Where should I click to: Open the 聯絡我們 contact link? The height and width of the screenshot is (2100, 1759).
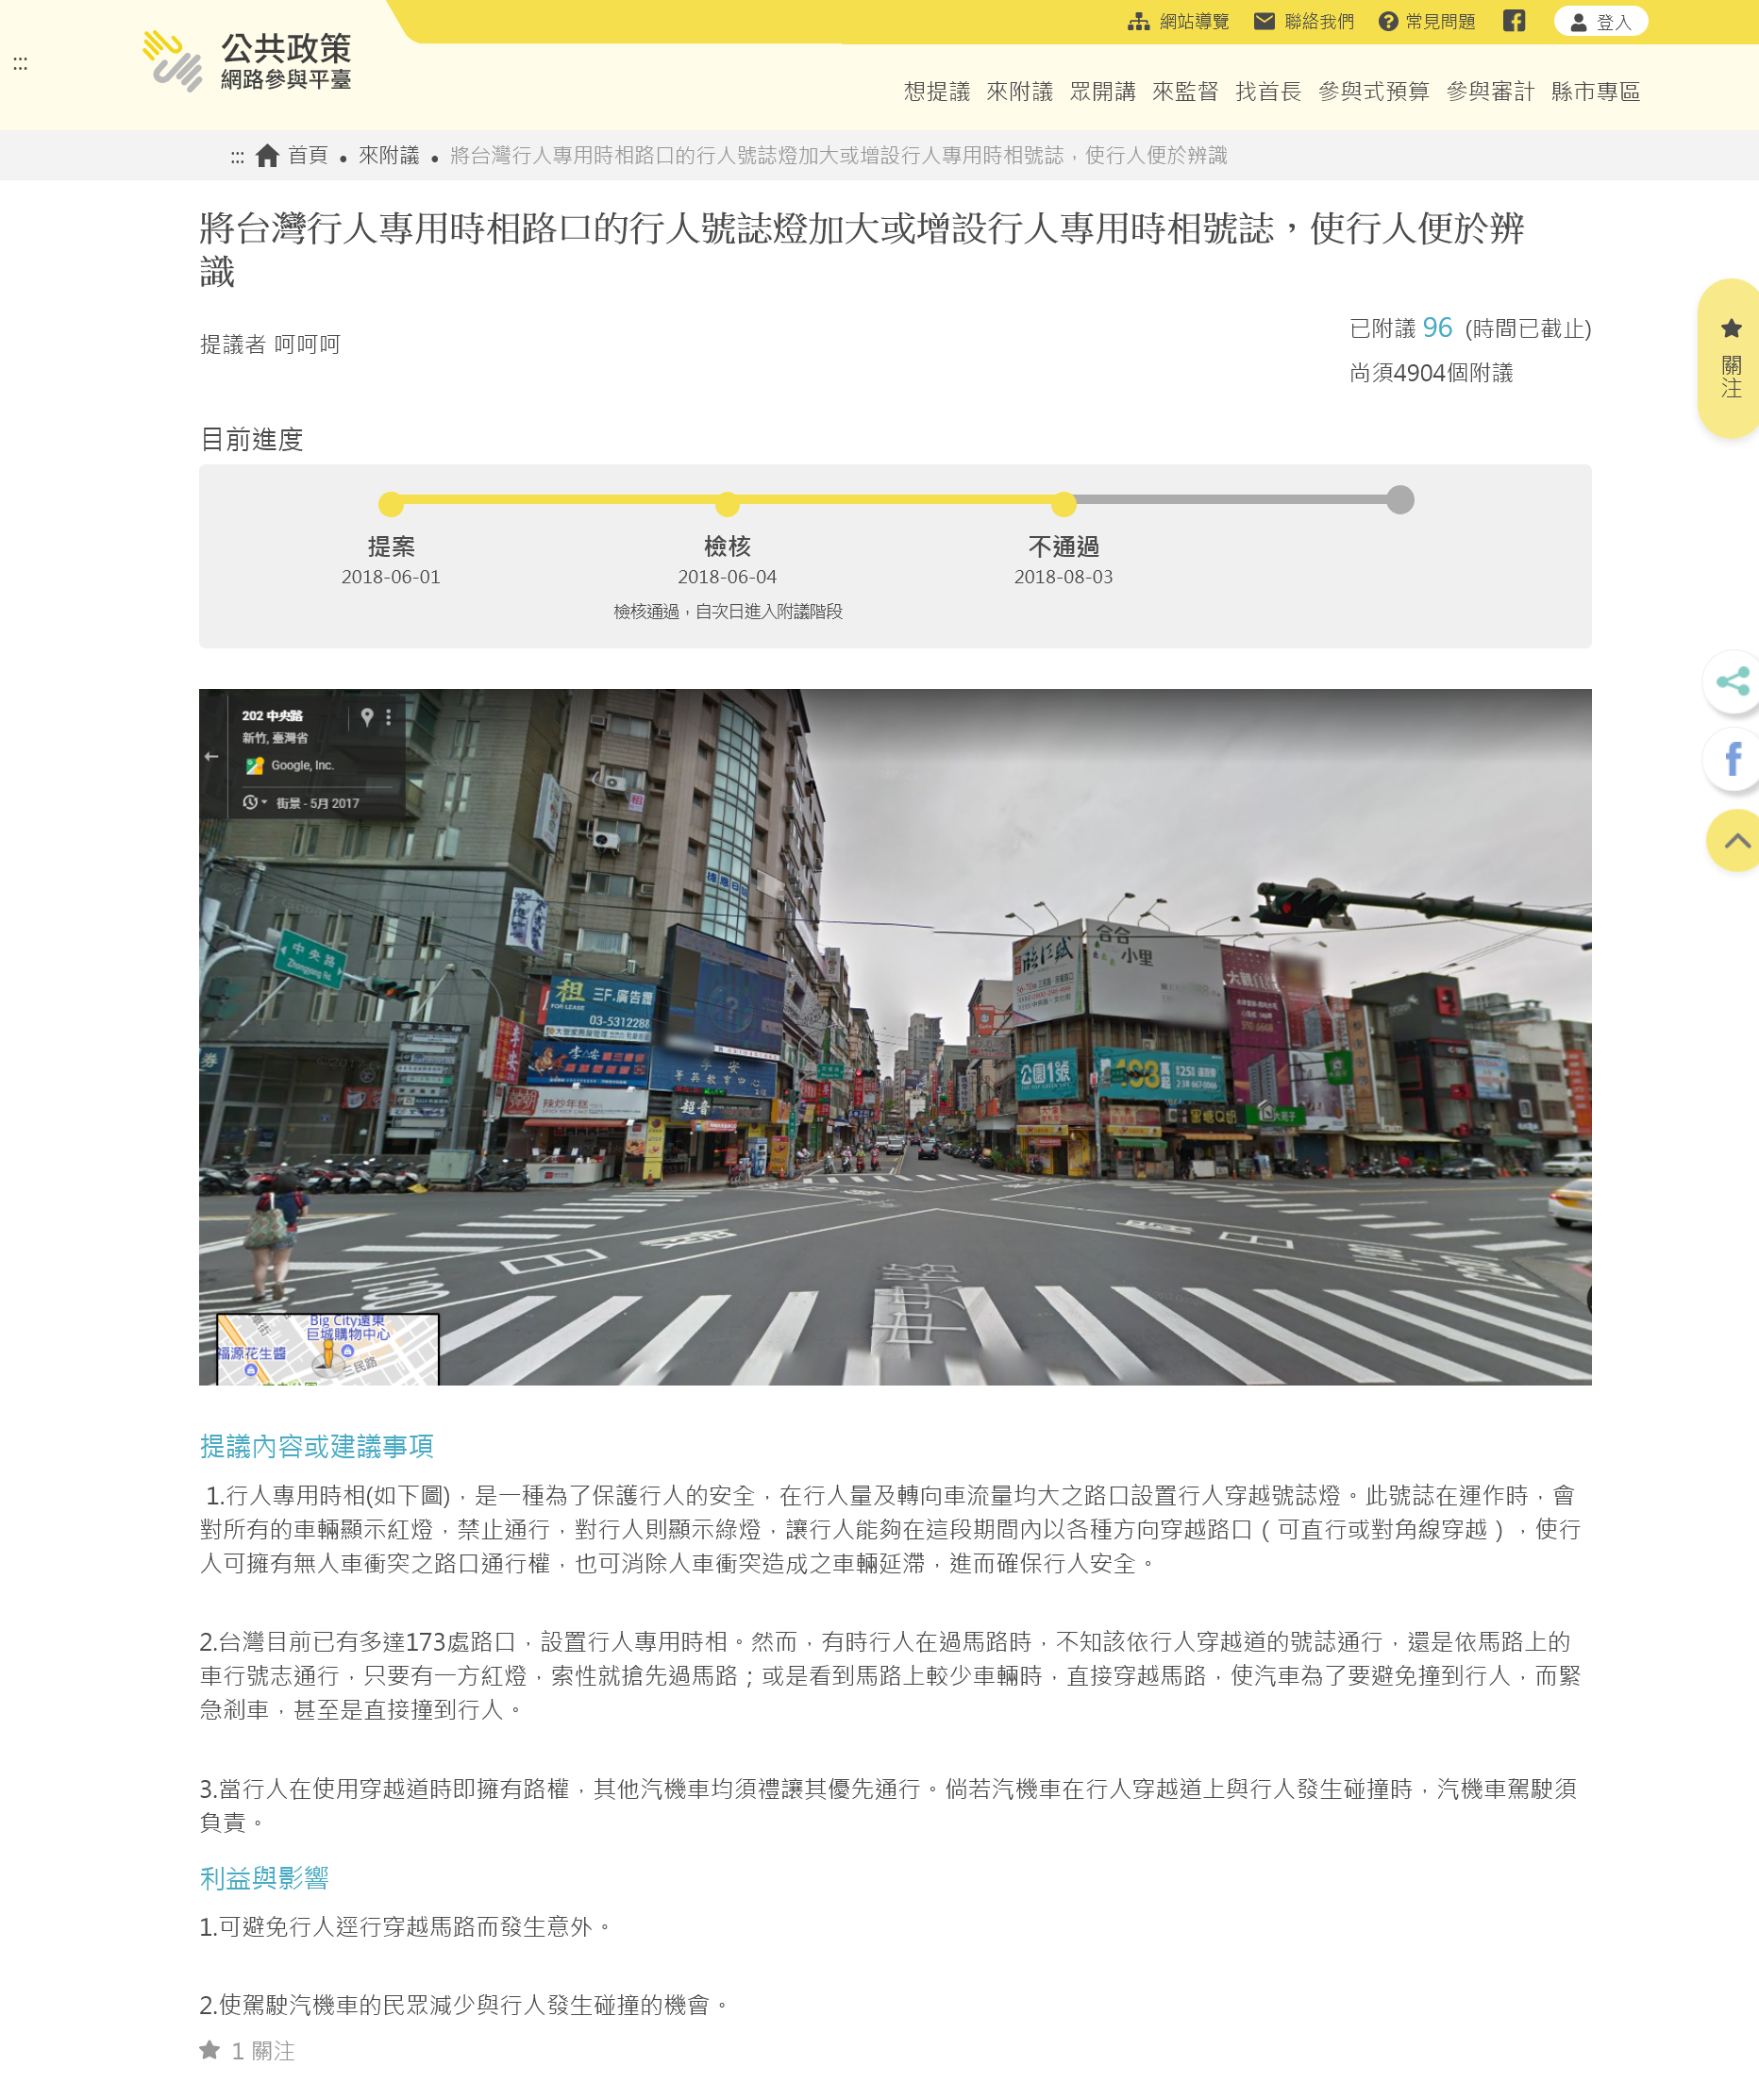(x=1304, y=21)
